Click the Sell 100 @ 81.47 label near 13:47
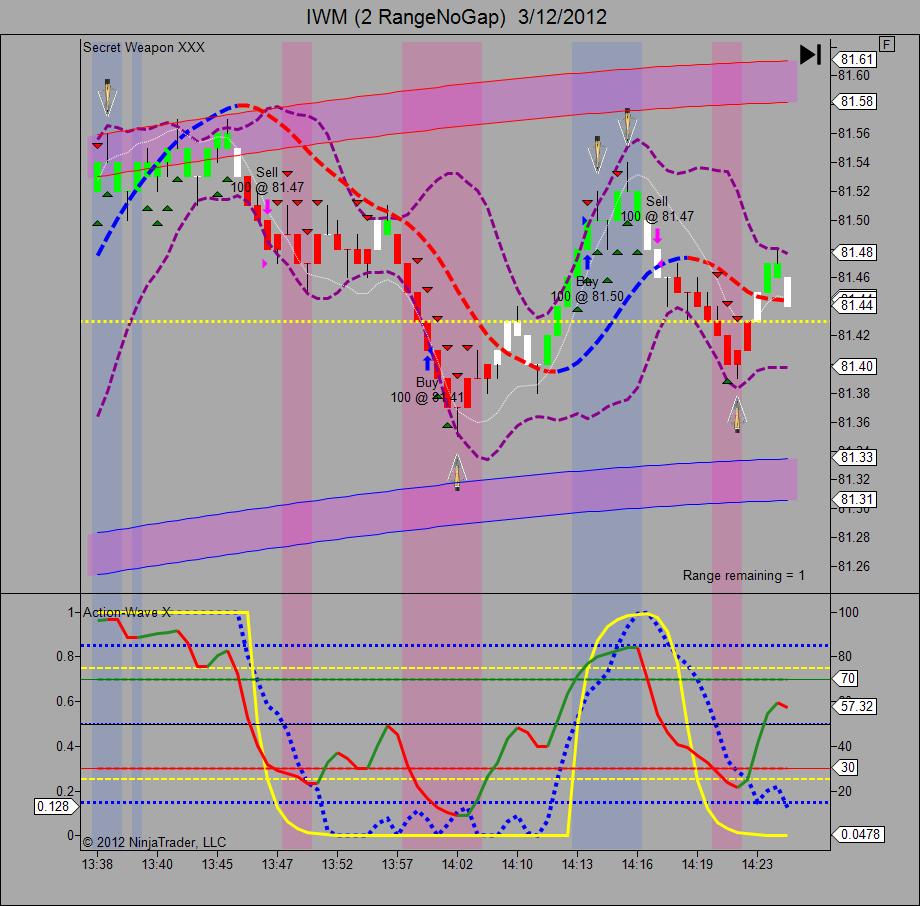Image resolution: width=920 pixels, height=906 pixels. coord(268,180)
